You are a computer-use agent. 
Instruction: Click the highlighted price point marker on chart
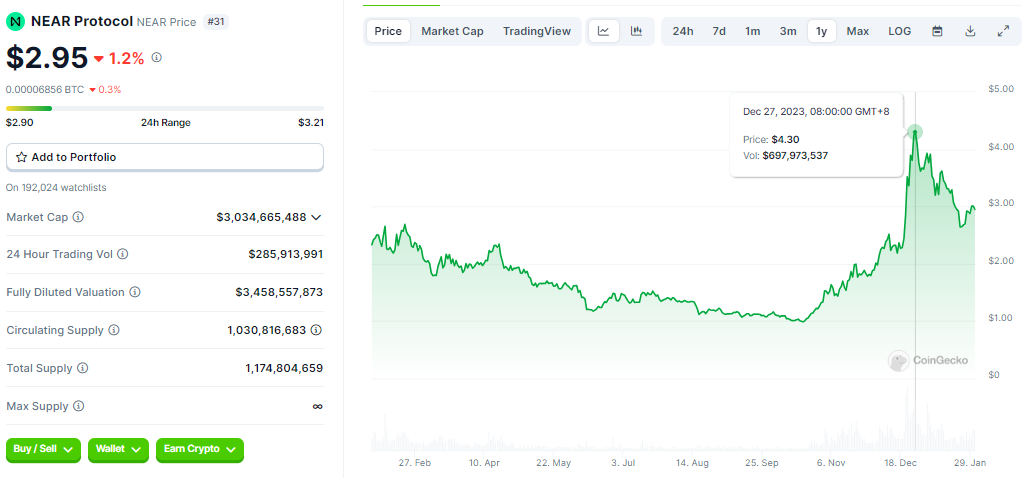[915, 132]
